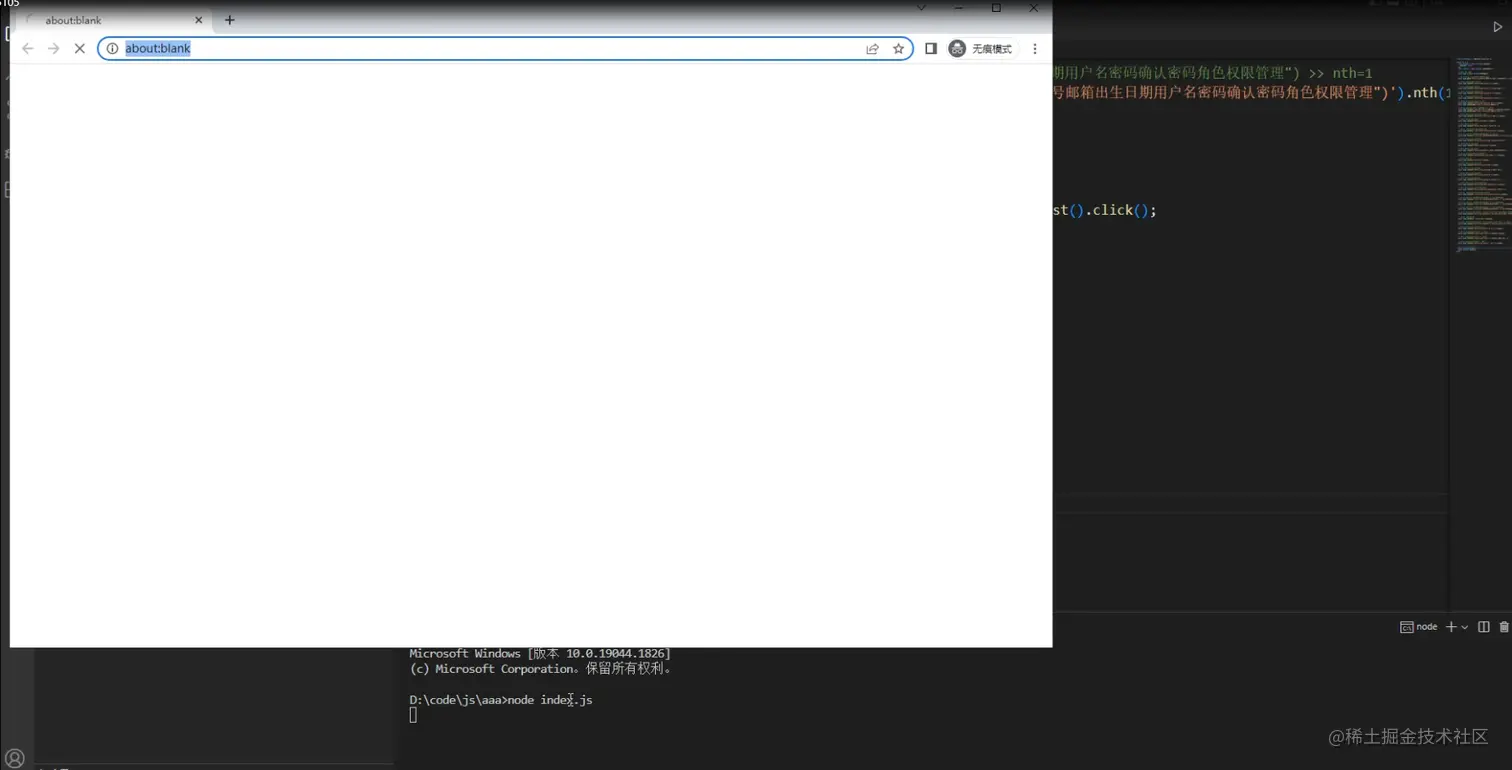Click 'nth=1' in the editor comment
Screen dimensions: 1512x770
click(1352, 73)
